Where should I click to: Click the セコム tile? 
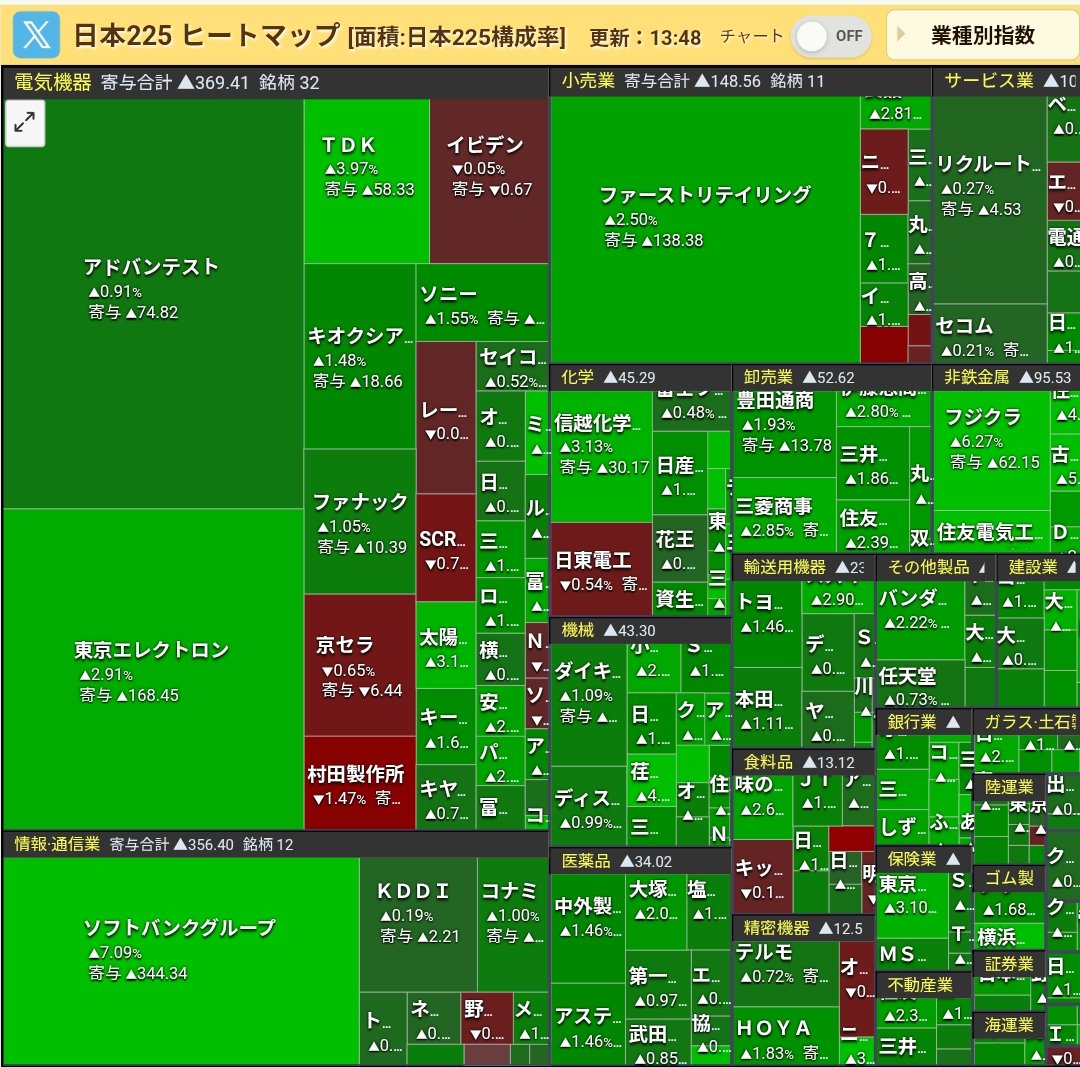[989, 333]
